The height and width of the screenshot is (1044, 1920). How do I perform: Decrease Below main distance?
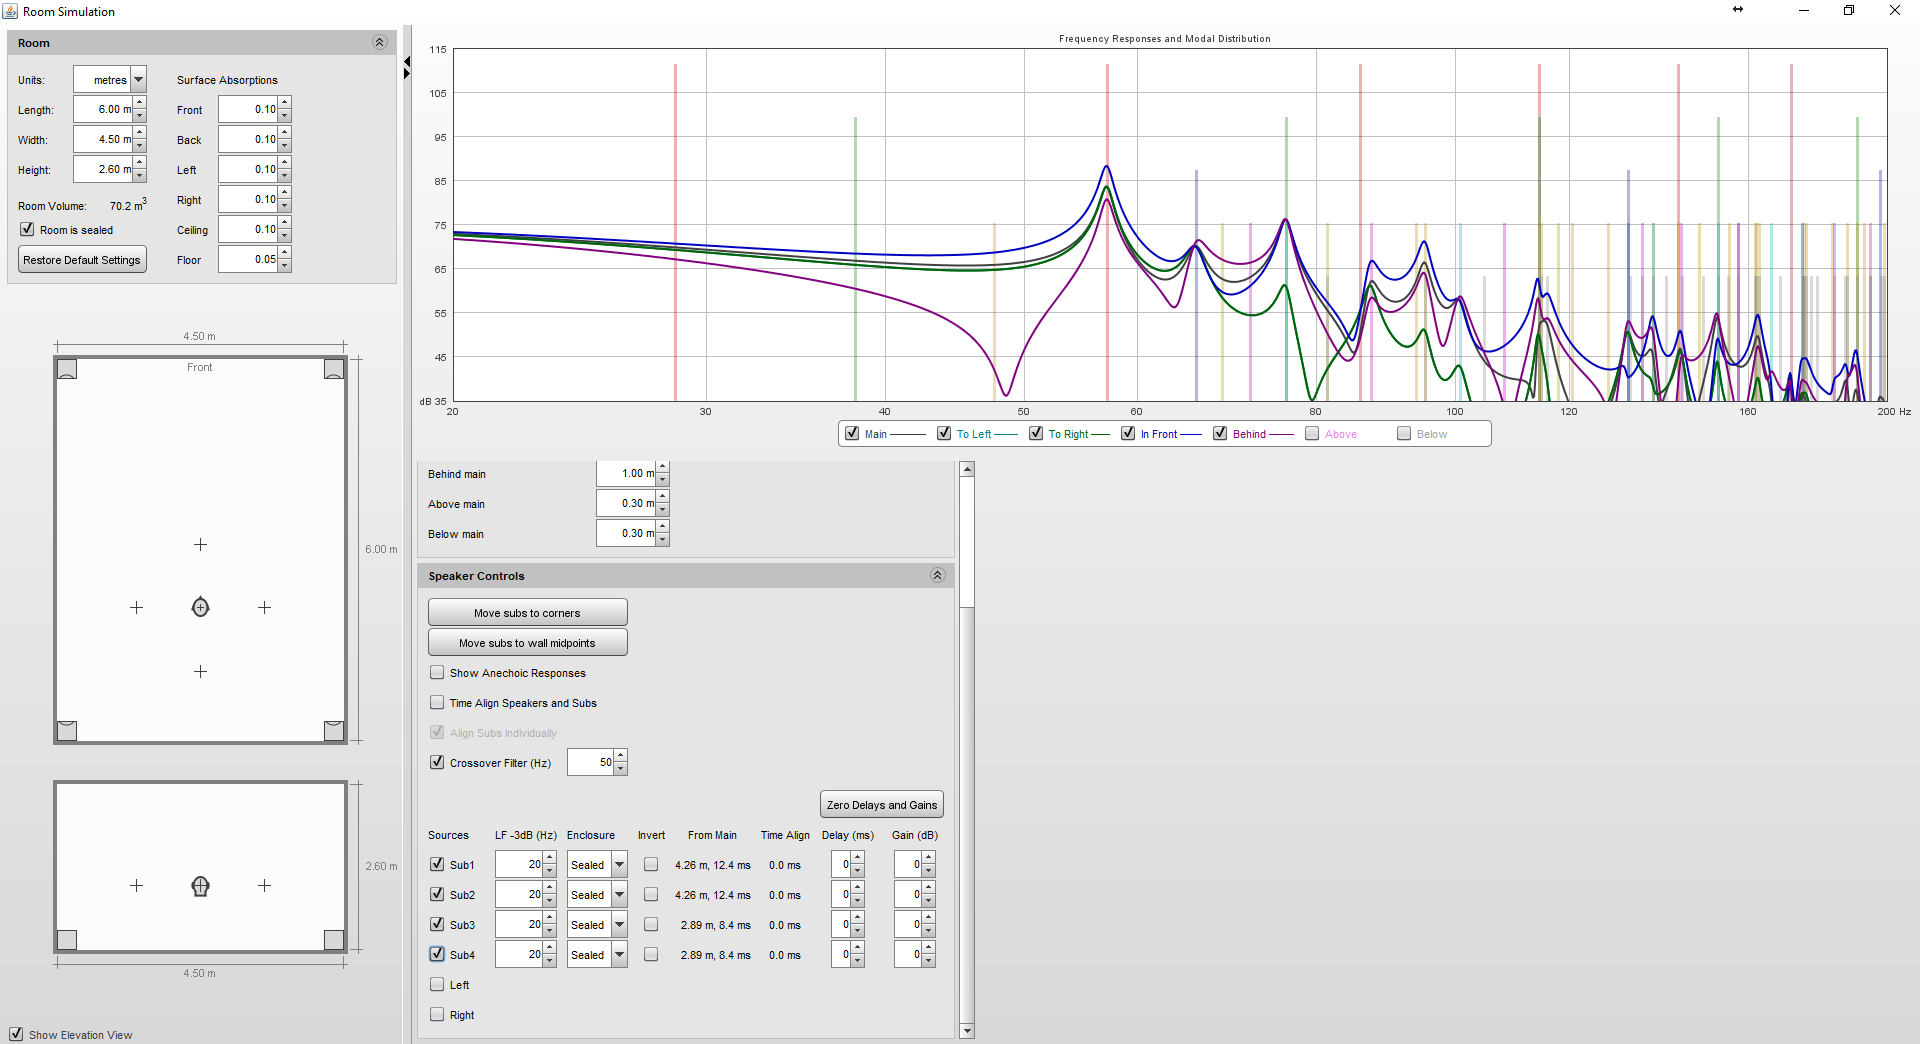point(662,540)
